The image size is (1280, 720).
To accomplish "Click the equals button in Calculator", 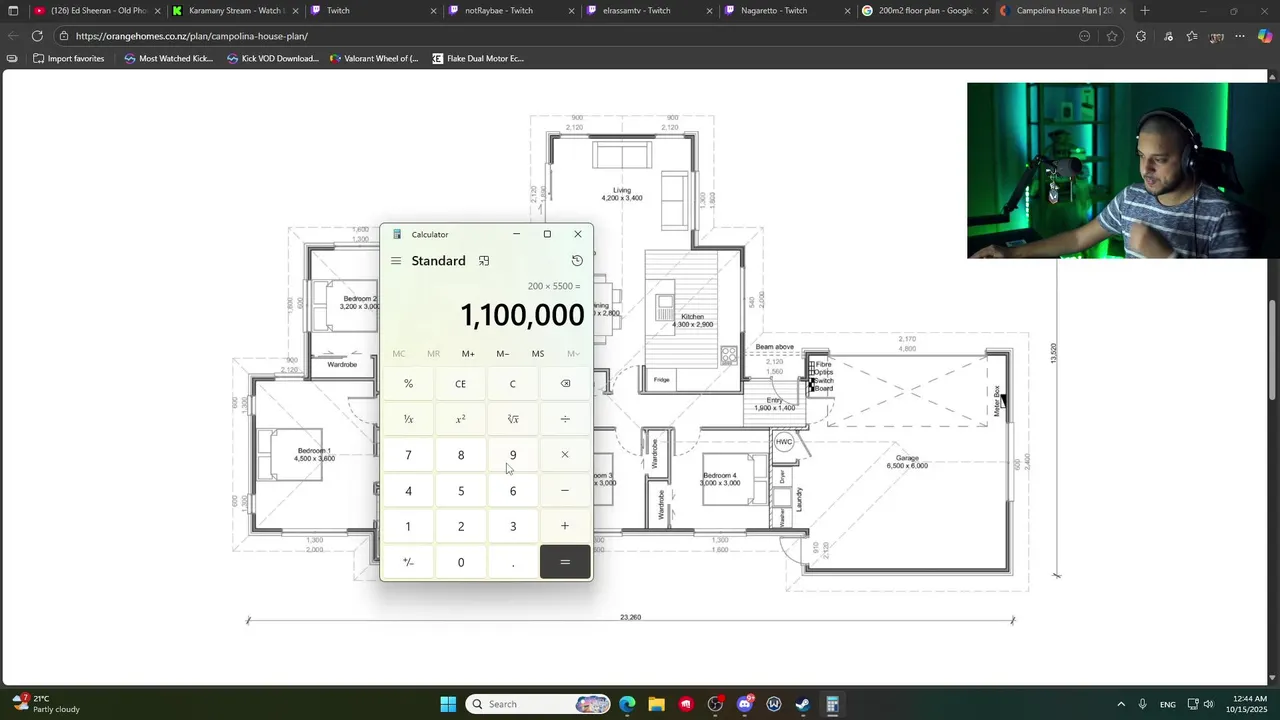I will [565, 562].
